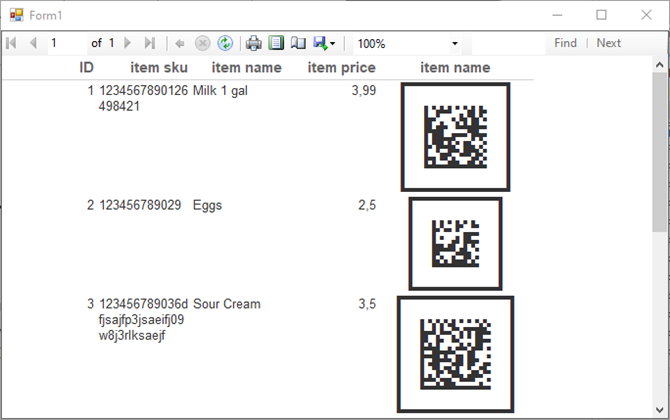Viewport: 670px width, 420px height.
Task: Open the 100% zoom dropdown
Action: click(x=455, y=44)
